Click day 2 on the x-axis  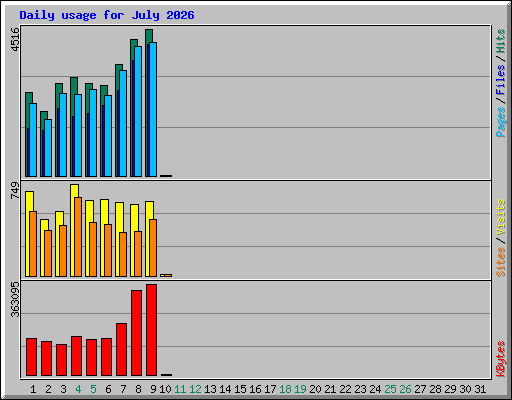[x=48, y=389]
